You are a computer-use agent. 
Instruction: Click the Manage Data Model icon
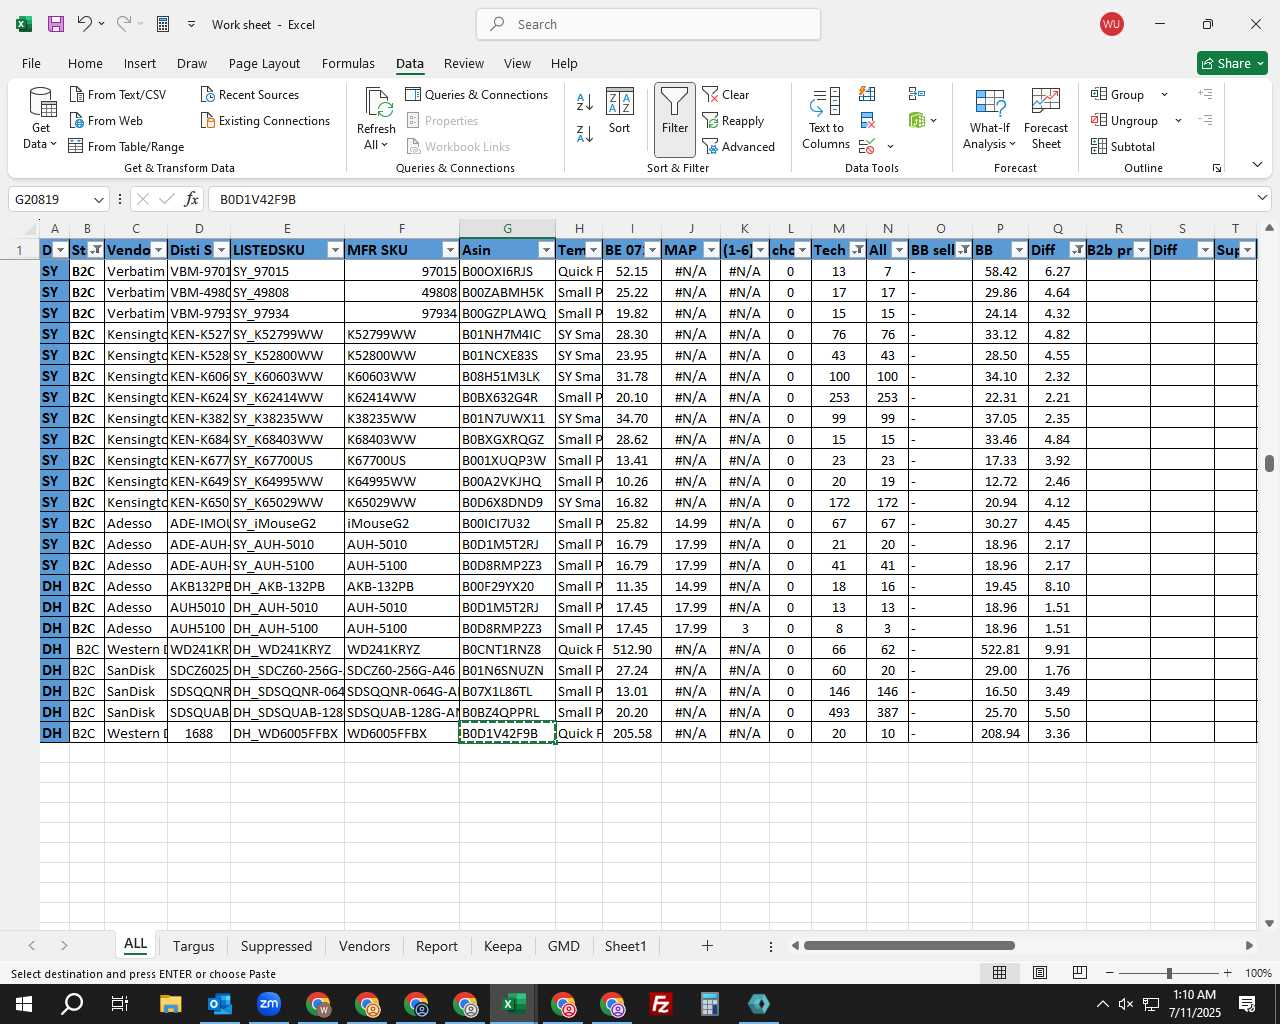click(x=917, y=120)
